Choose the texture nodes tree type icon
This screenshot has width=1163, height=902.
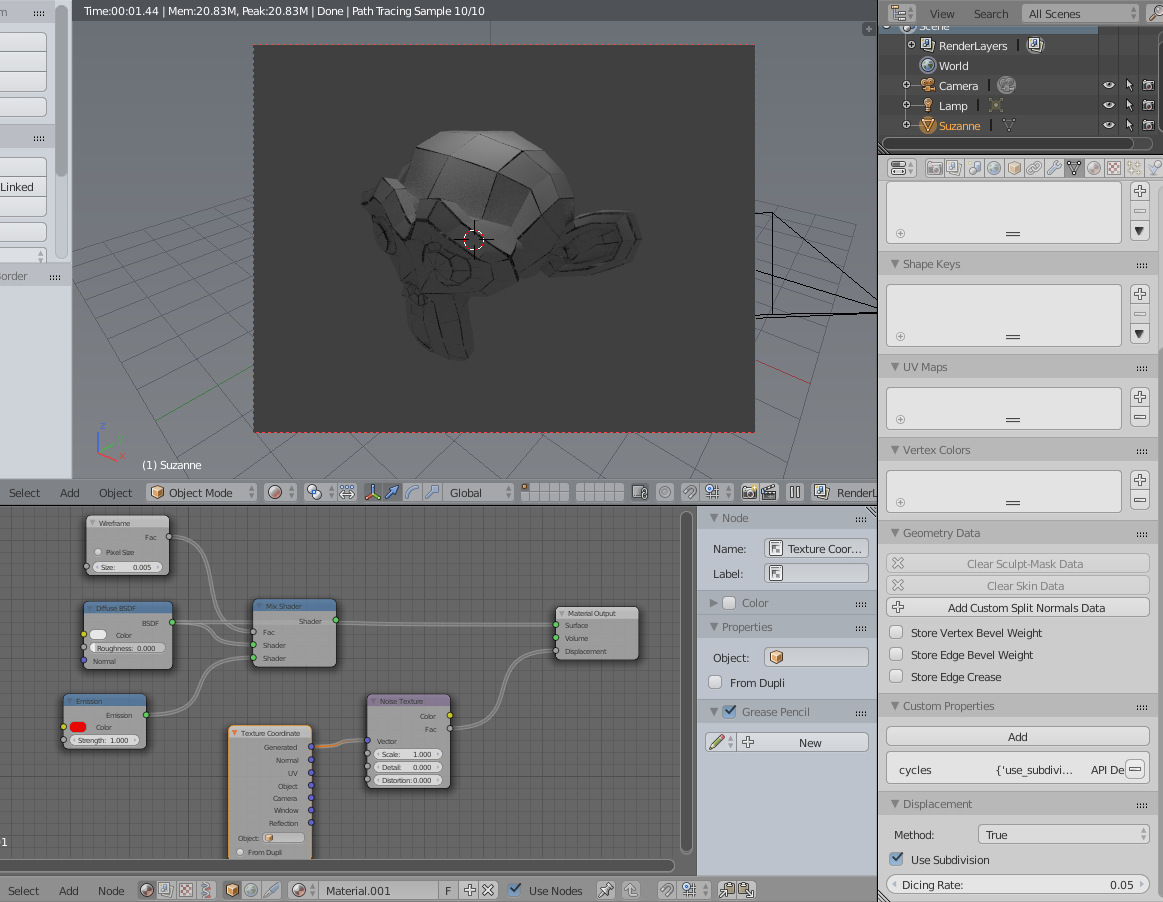tap(186, 890)
